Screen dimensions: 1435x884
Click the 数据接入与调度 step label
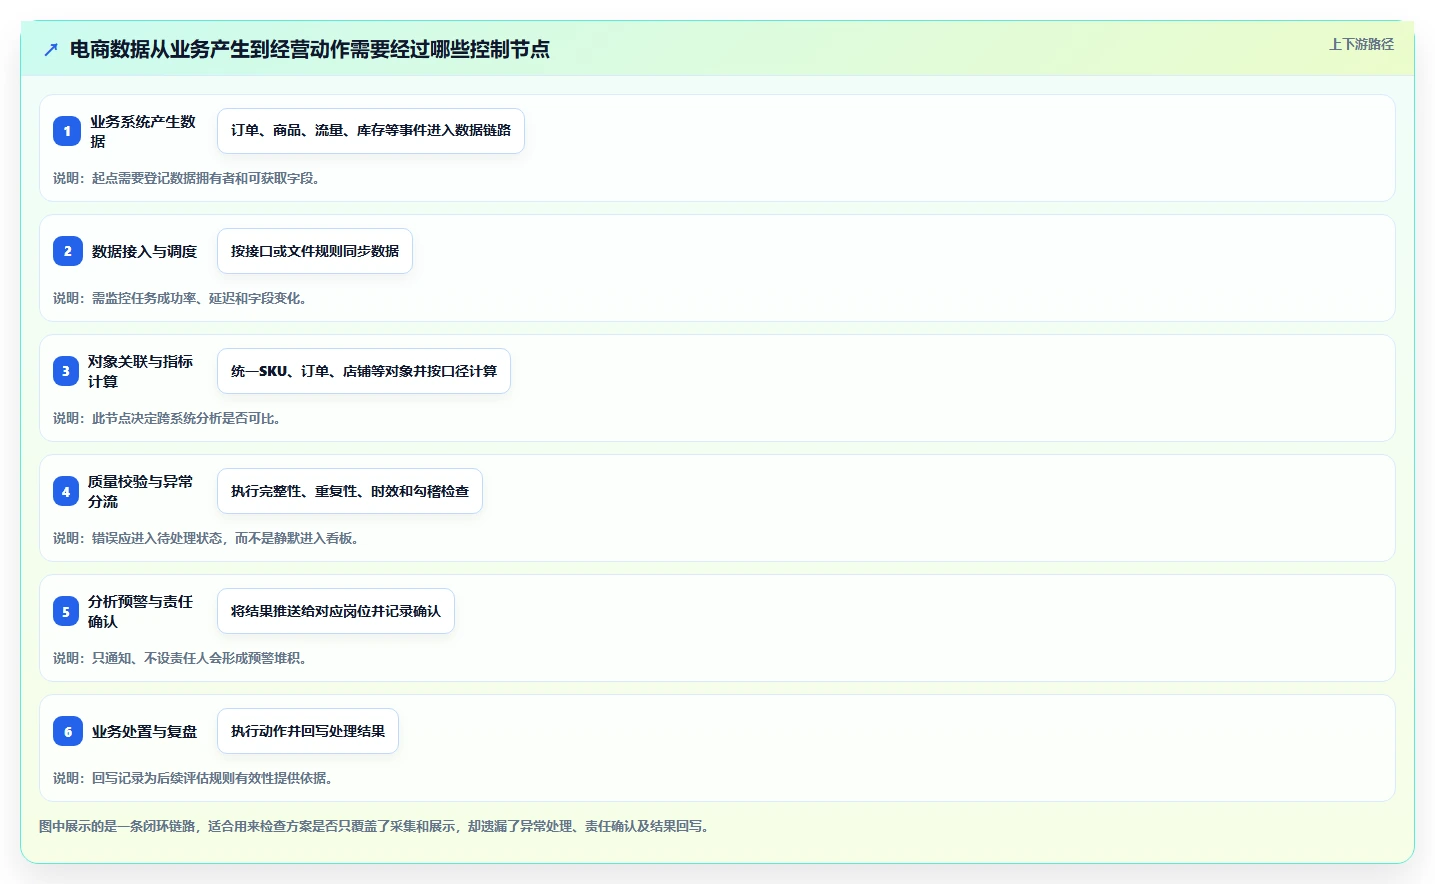[x=144, y=251]
